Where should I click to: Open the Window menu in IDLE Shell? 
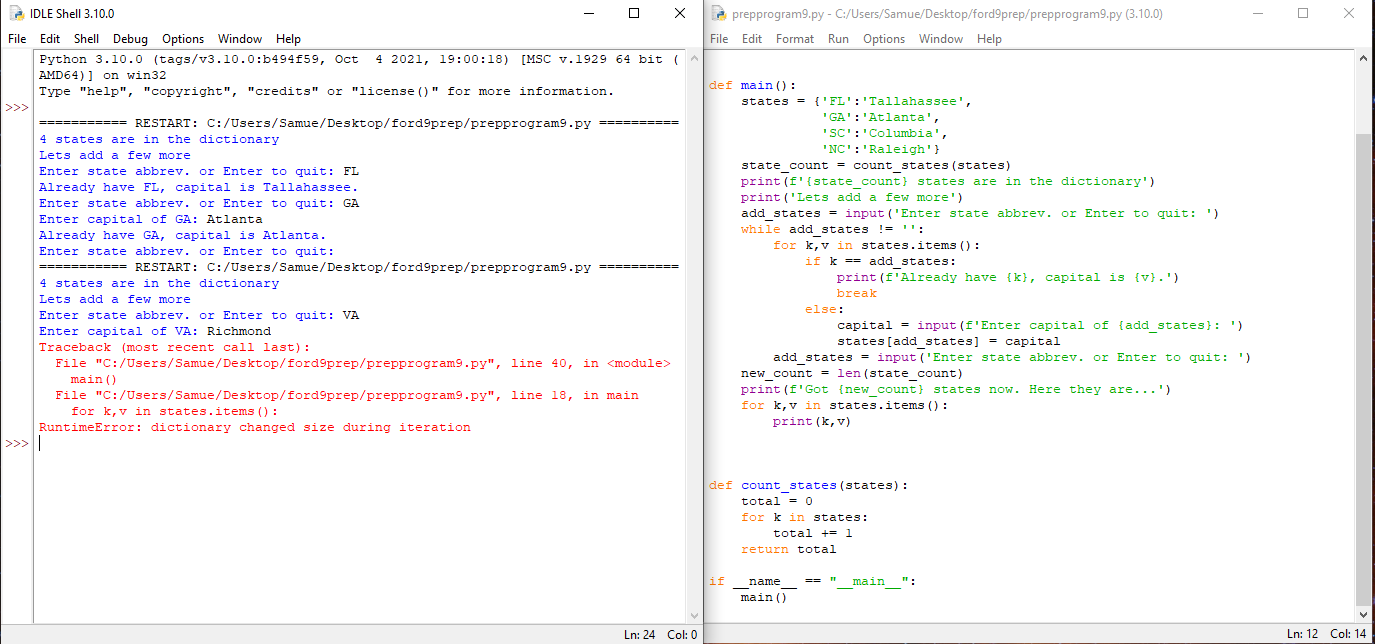[x=240, y=39]
